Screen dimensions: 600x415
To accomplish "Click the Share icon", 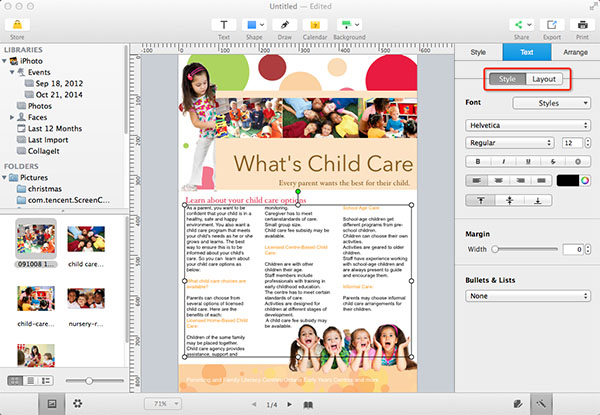I will point(521,25).
